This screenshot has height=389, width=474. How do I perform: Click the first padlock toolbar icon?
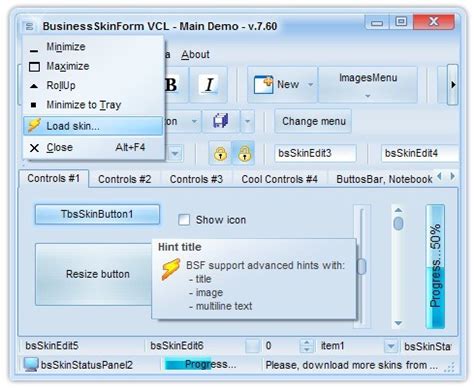coord(220,154)
